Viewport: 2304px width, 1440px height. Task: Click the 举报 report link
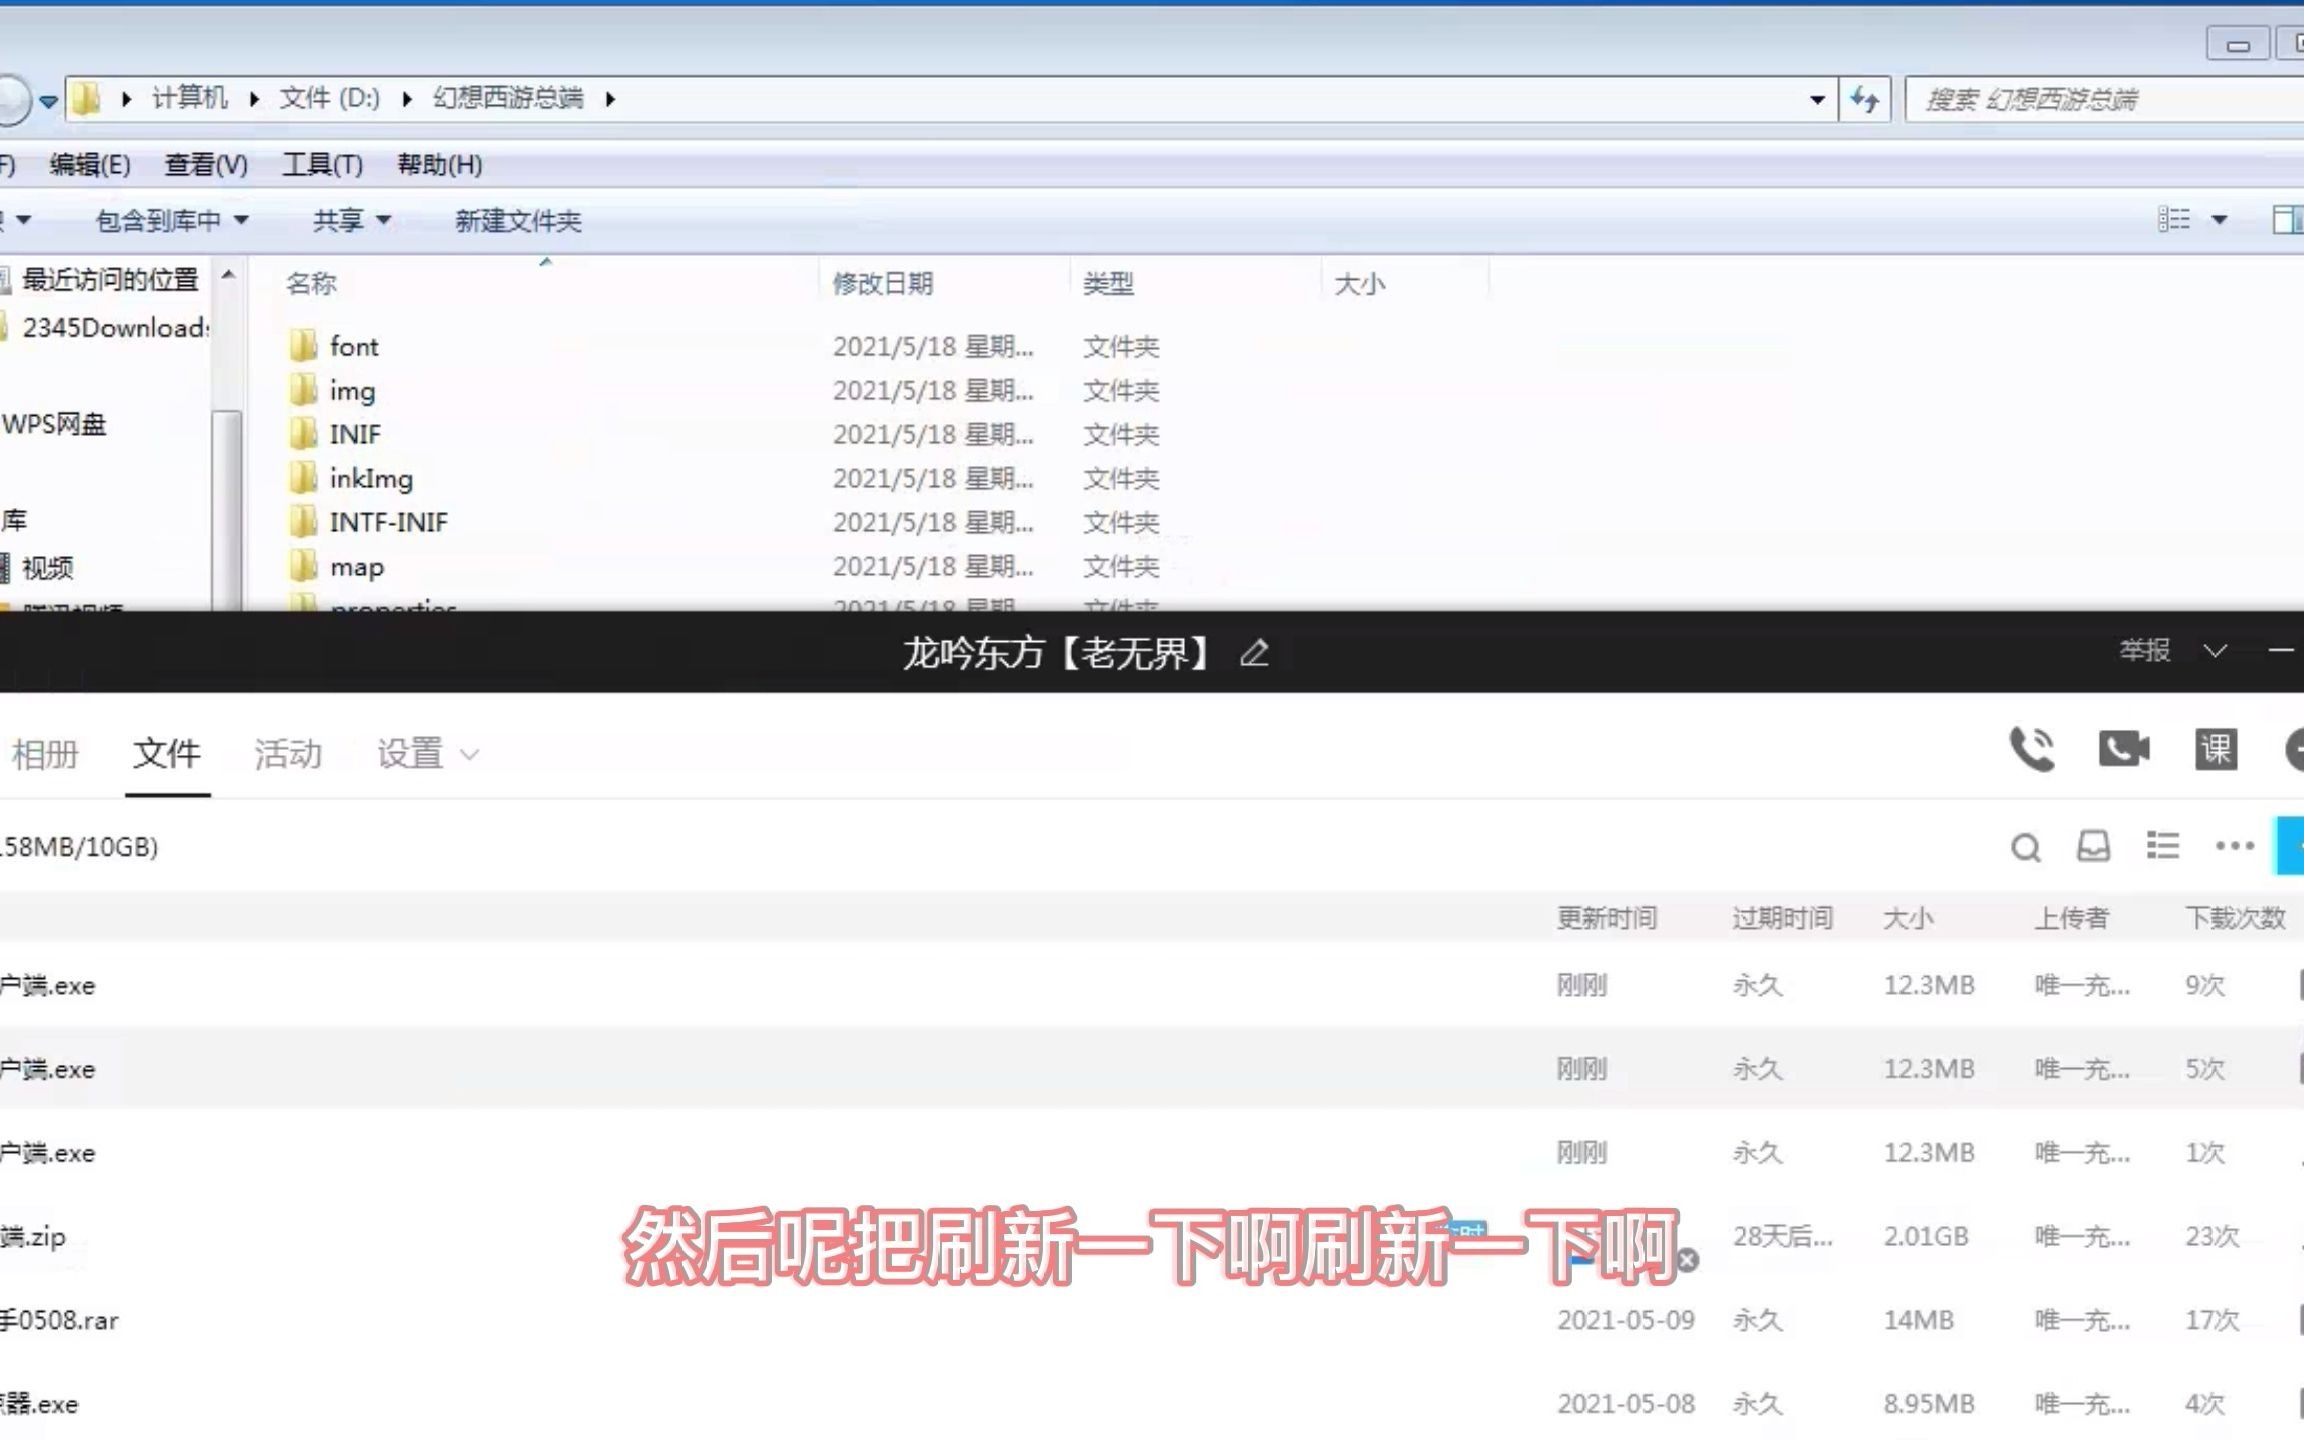pyautogui.click(x=2145, y=651)
